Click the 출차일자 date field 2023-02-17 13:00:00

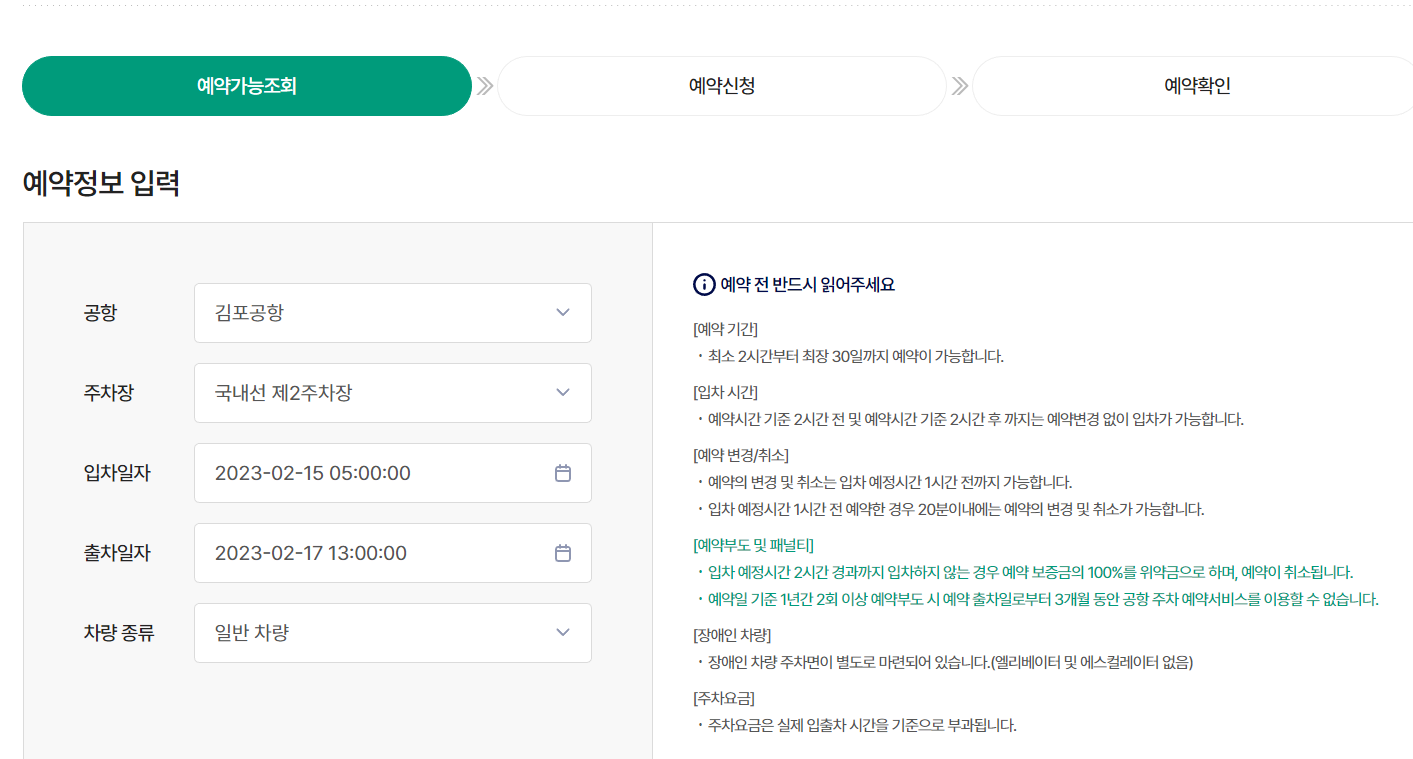coord(393,553)
